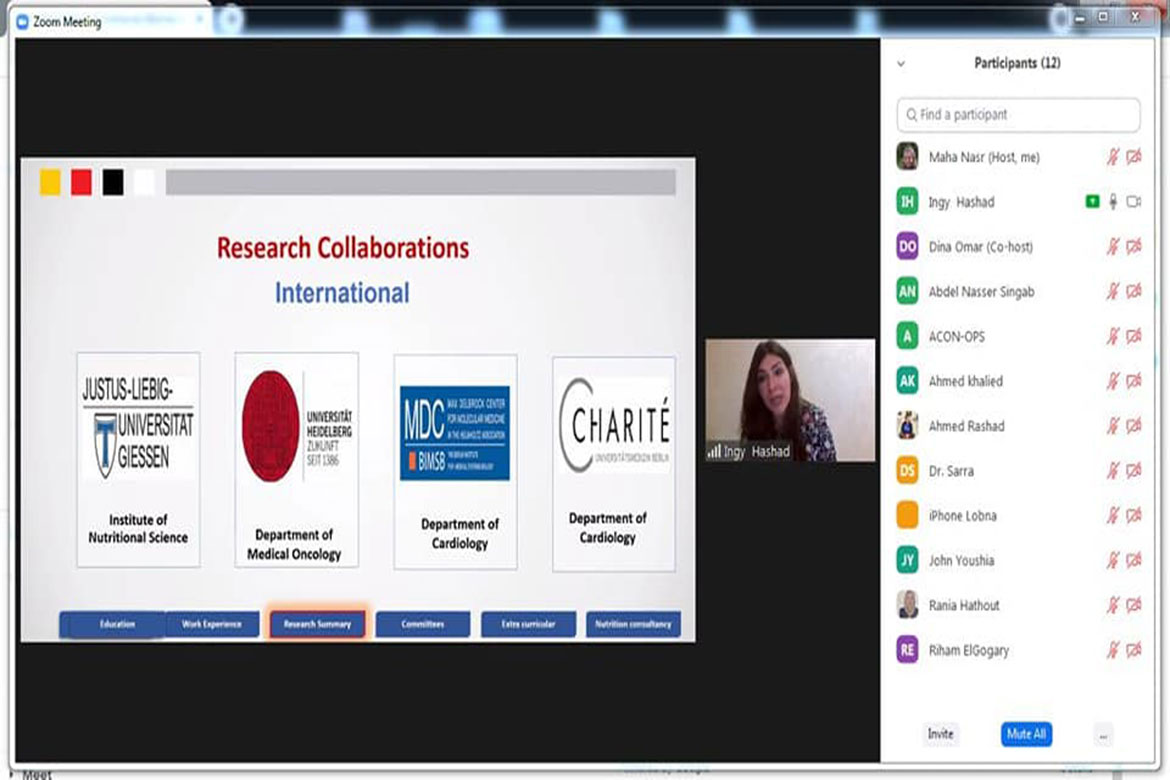Click the orange avatar for iPhone Lobna
This screenshot has height=780, width=1170.
[x=907, y=515]
